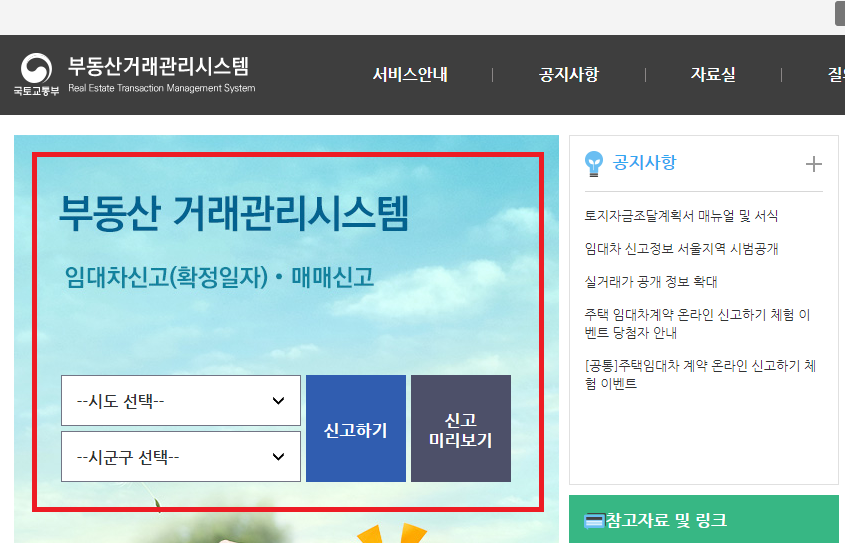Open the blue 공지사항 panel heading
Screen dimensions: 845x543
click(644, 163)
